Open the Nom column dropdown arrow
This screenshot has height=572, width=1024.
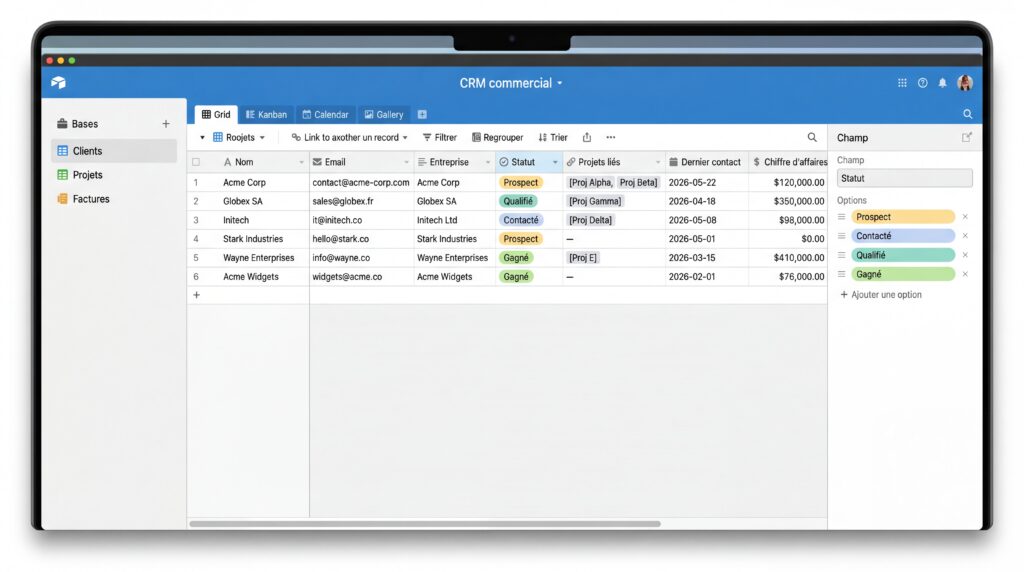coord(301,163)
